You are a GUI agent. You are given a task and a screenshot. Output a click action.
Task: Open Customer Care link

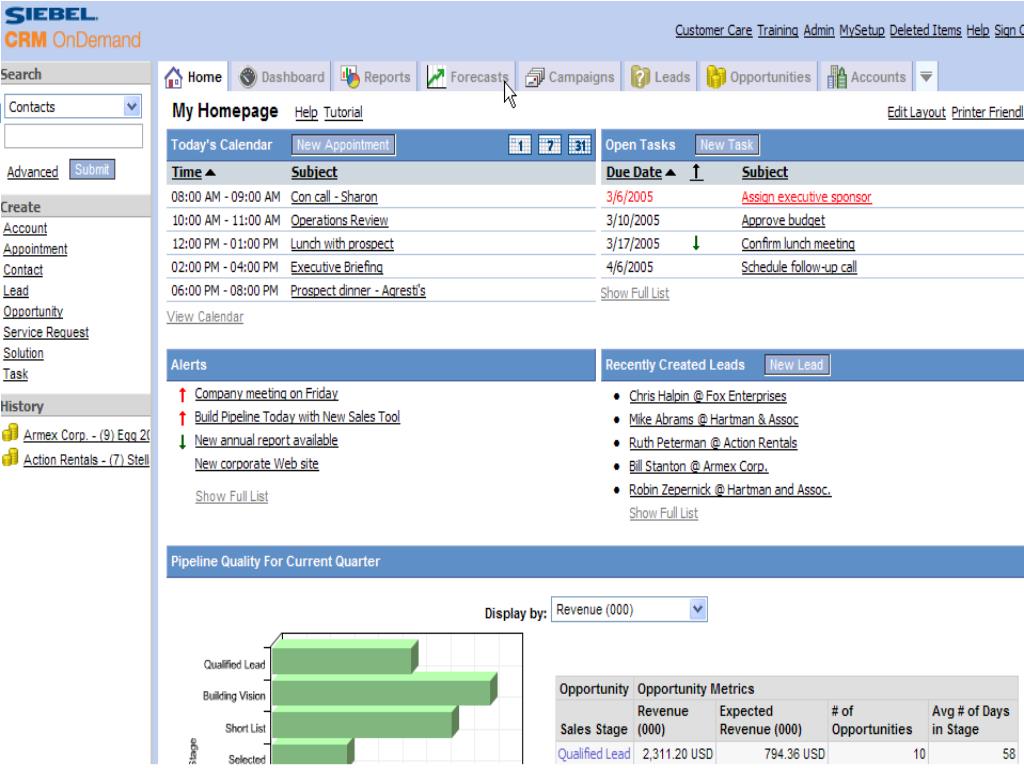pos(713,30)
